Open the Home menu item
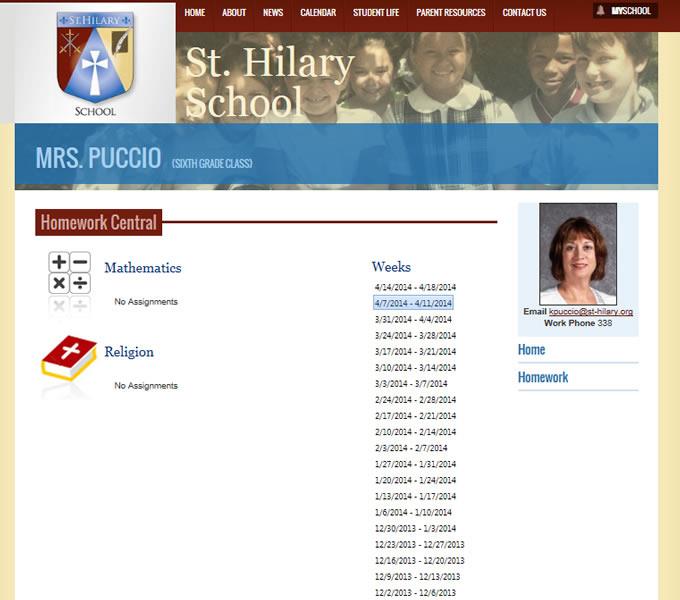680x600 pixels. point(195,13)
